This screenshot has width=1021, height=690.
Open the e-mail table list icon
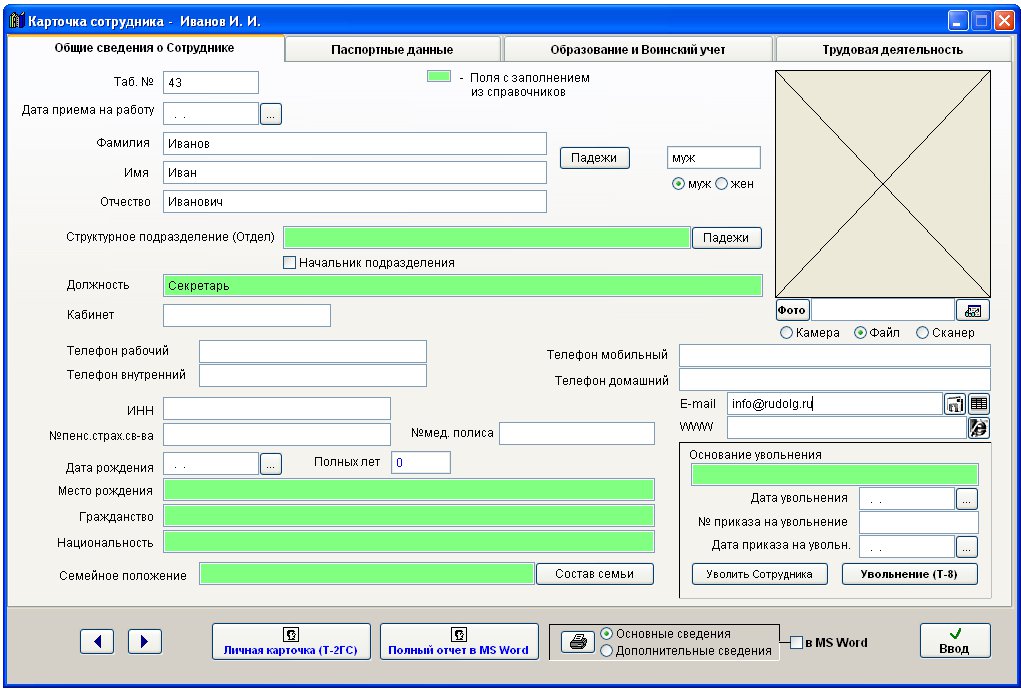tap(979, 404)
